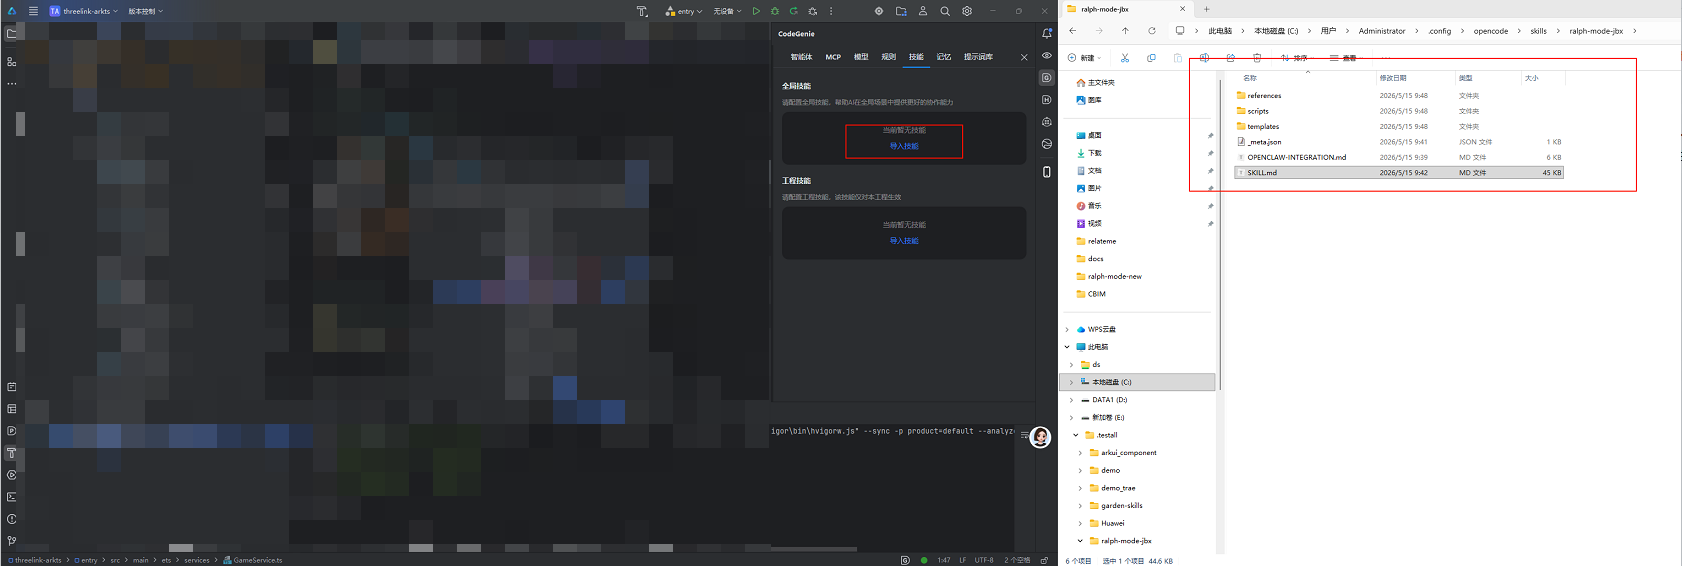Screen dimensions: 1682x566
Task: Switch to the 规则 tab in CodeGenie
Action: 888,57
